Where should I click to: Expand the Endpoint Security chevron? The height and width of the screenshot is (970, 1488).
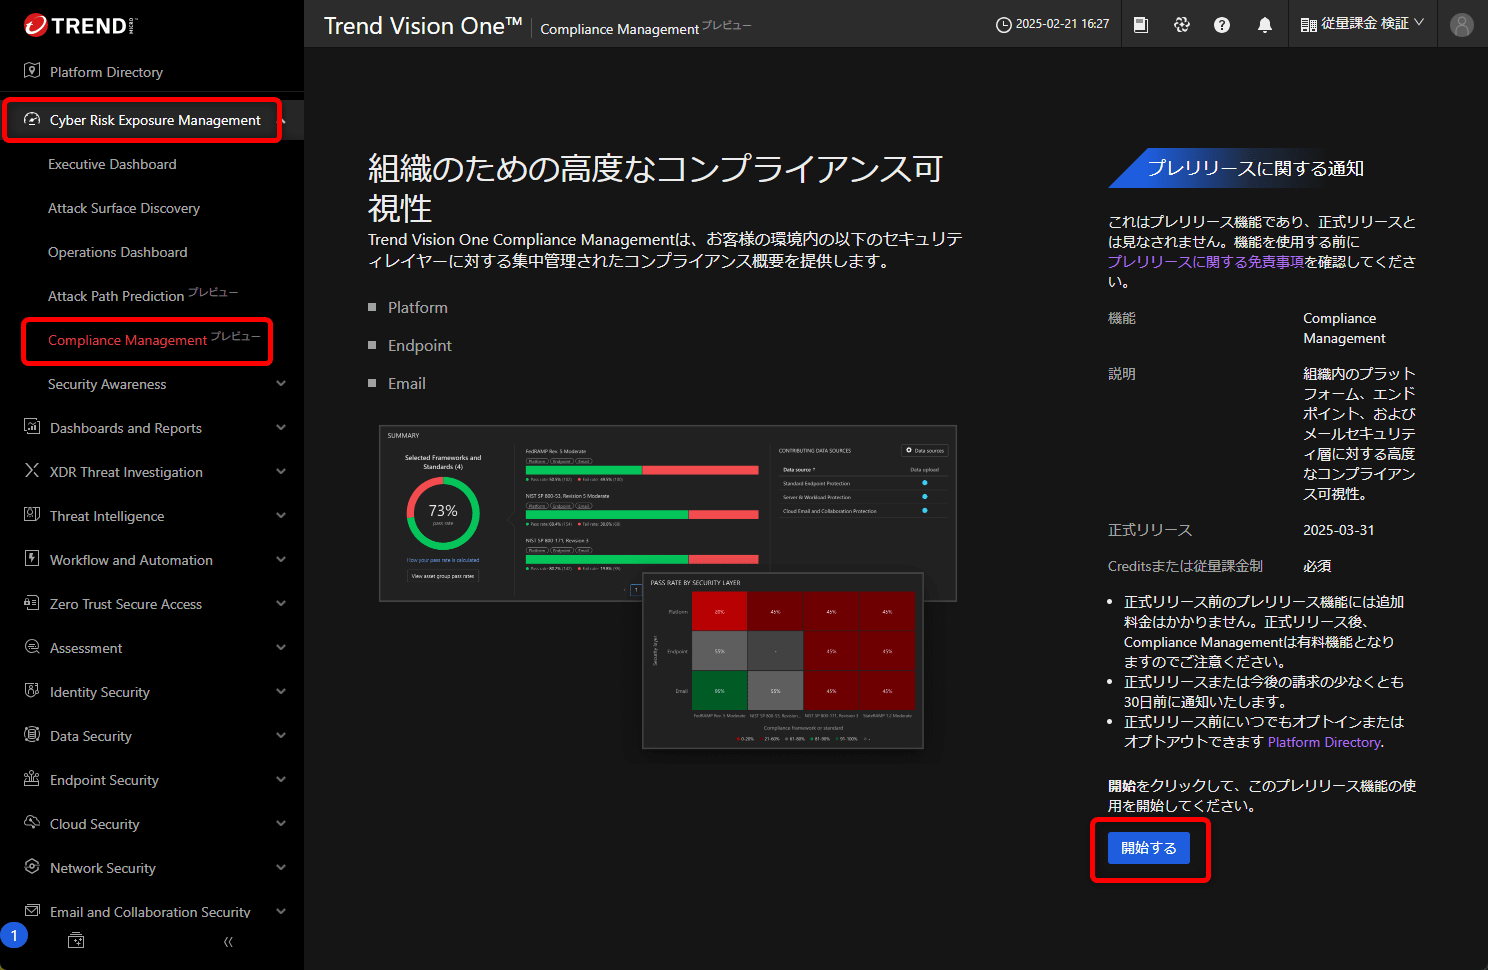point(281,780)
